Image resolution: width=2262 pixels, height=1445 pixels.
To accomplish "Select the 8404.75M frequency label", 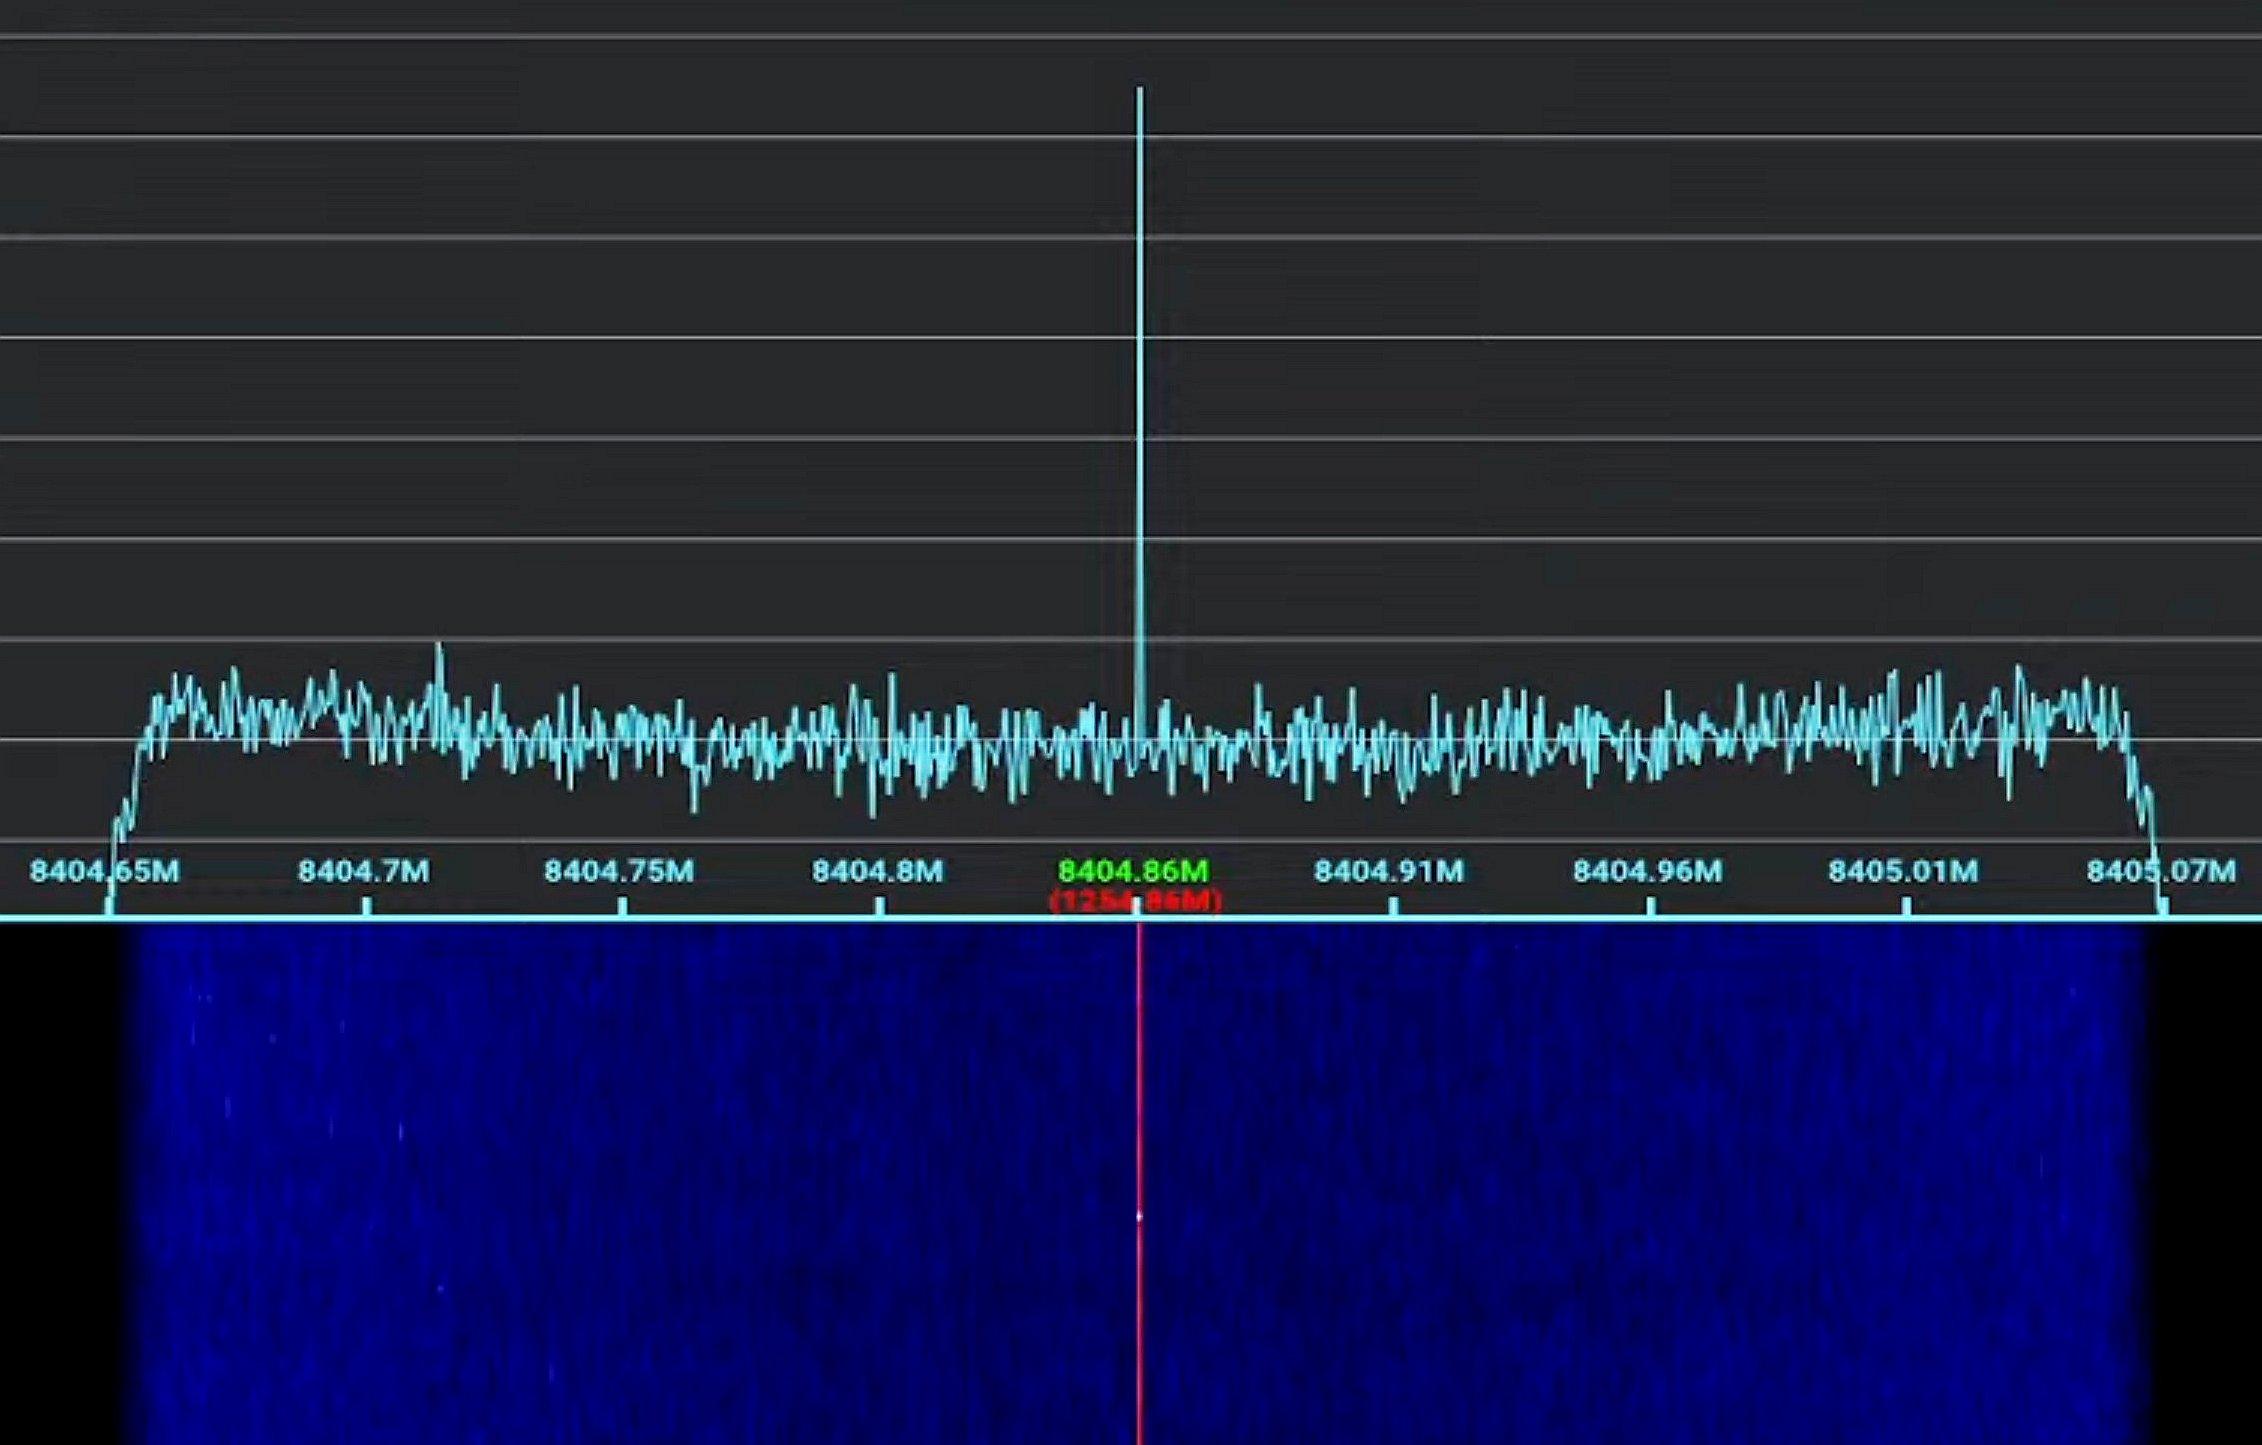I will click(x=619, y=871).
